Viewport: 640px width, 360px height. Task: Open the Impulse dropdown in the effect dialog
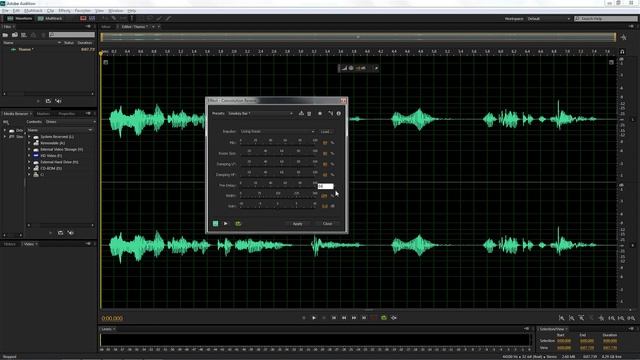click(278, 131)
